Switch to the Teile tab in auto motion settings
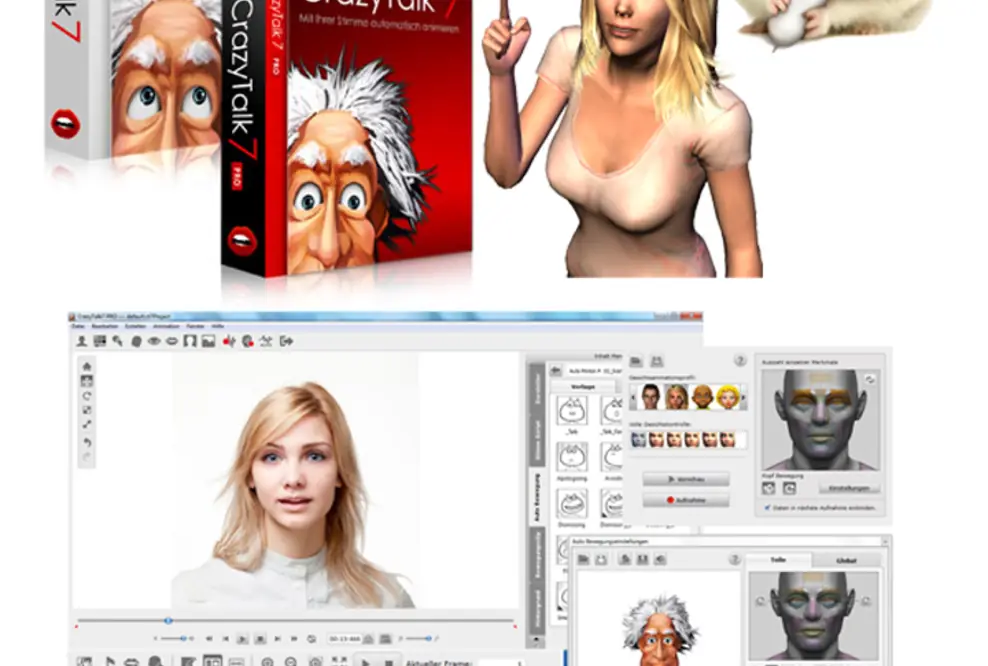This screenshot has width=988, height=666. [x=778, y=560]
